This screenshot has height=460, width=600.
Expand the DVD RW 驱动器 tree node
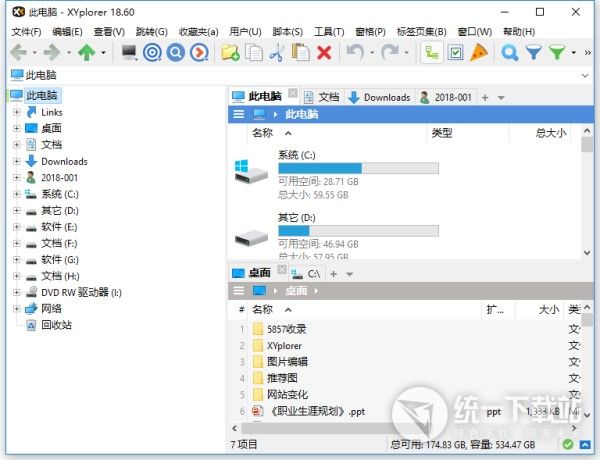[x=16, y=292]
